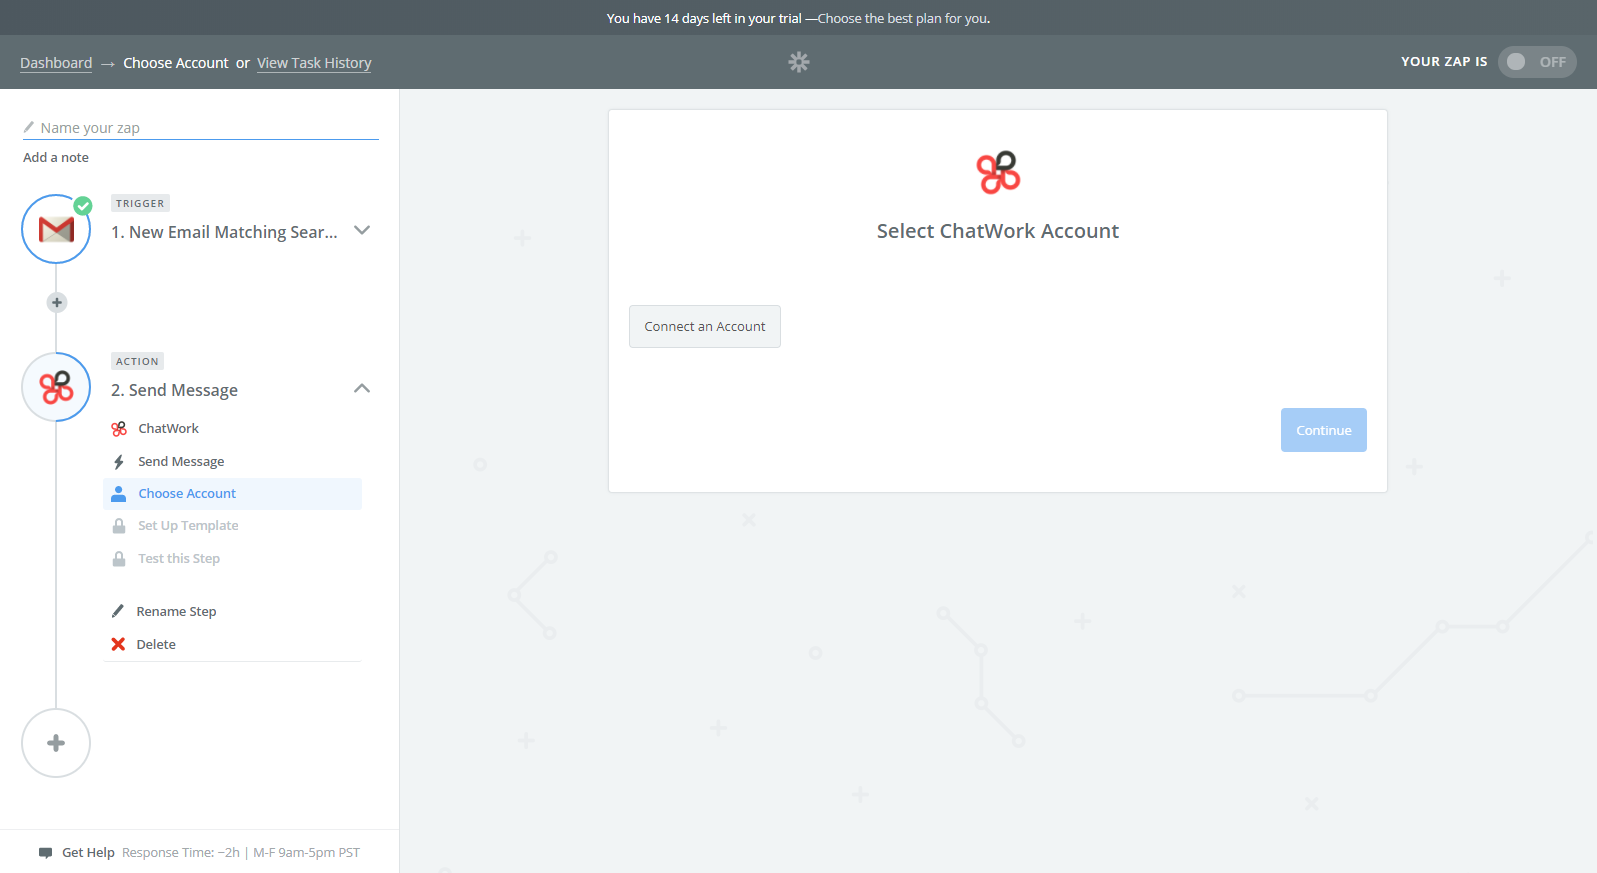
Task: Click the pencil icon next to zap name
Action: (29, 127)
